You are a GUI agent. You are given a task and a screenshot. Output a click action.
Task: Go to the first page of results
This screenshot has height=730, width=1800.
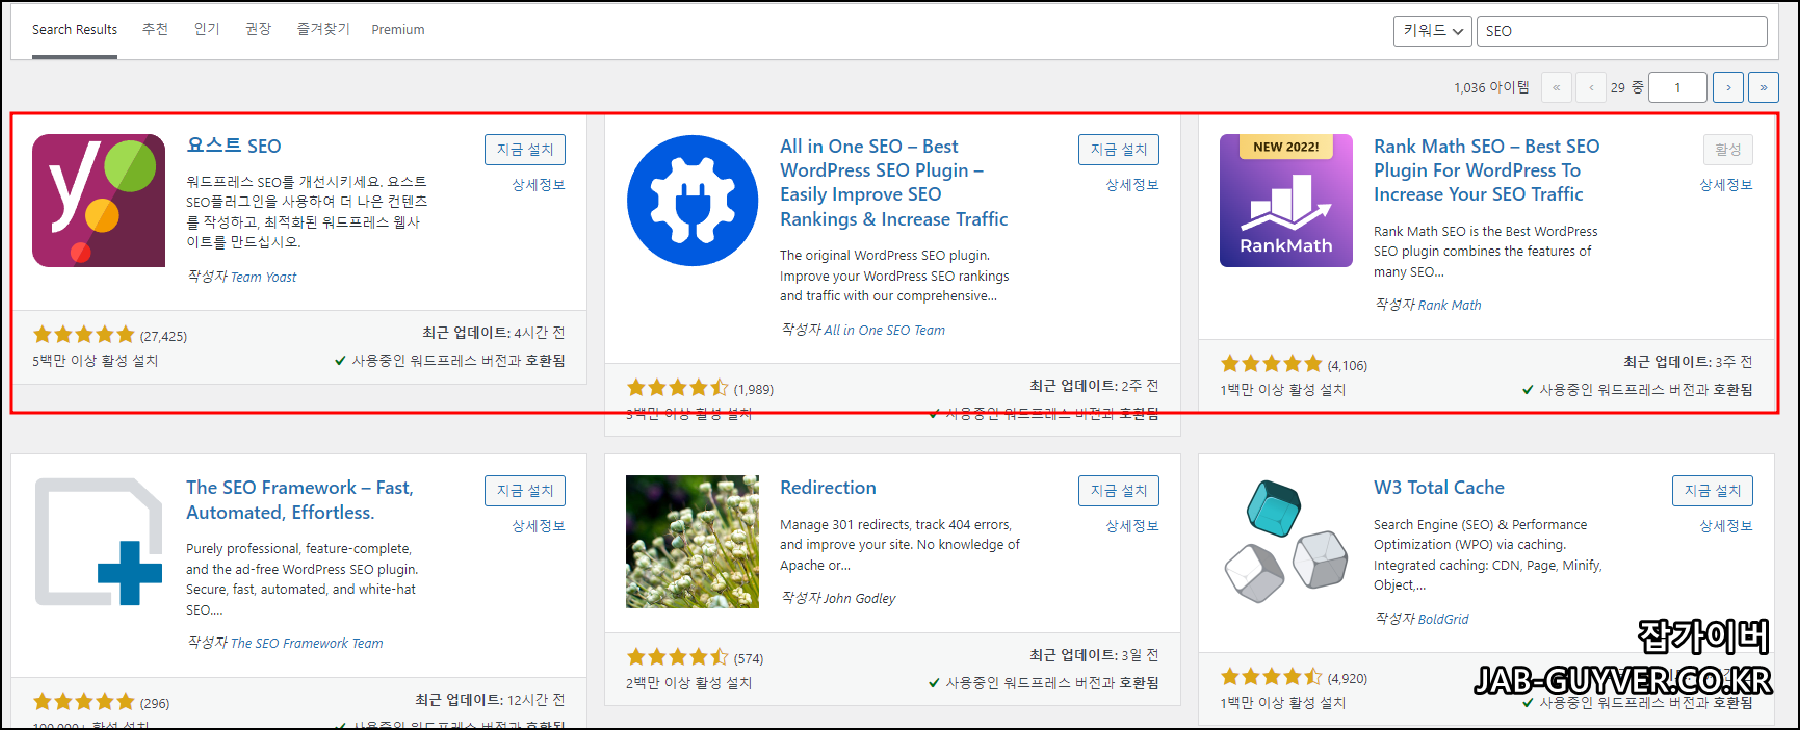pos(1557,87)
